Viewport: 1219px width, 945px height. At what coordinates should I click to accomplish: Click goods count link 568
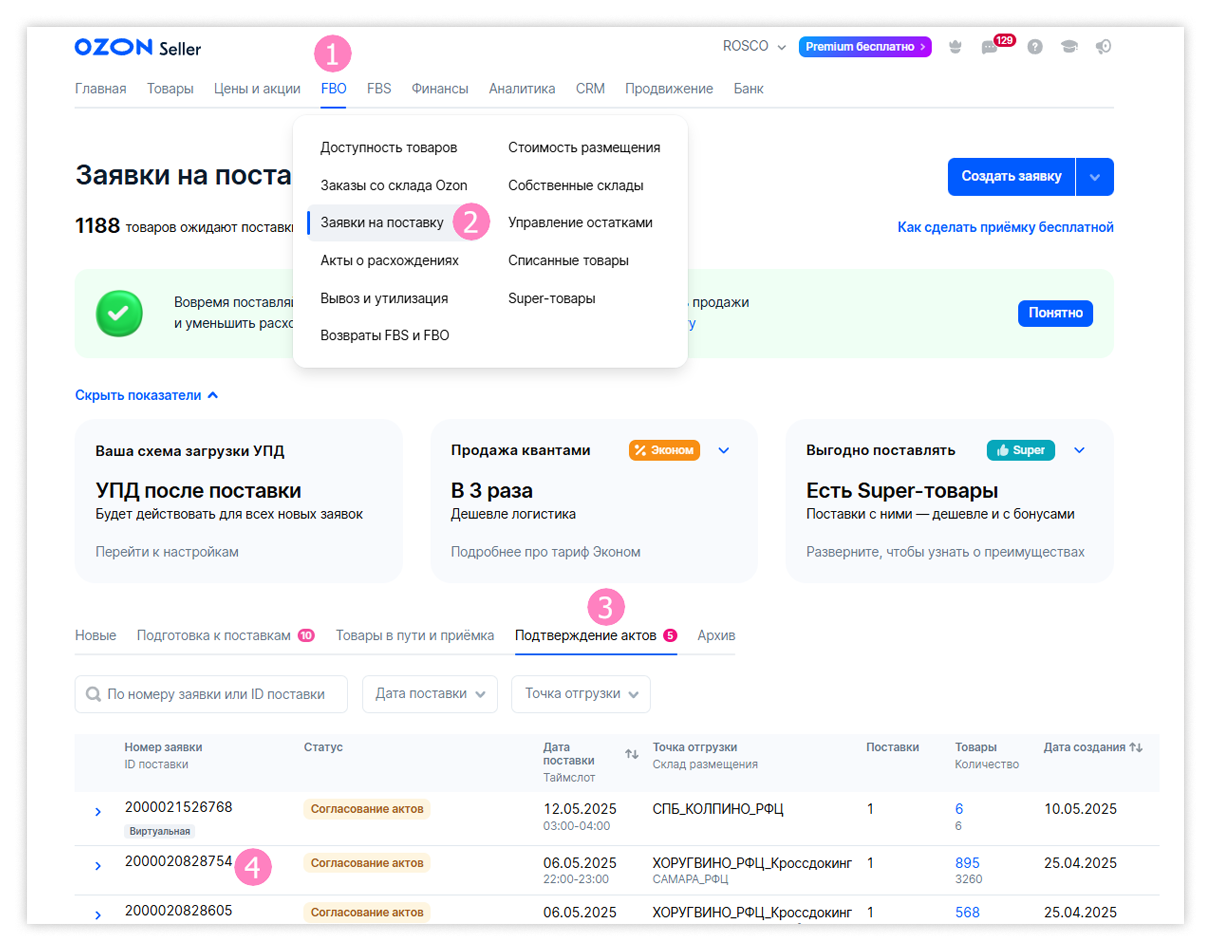coord(968,913)
